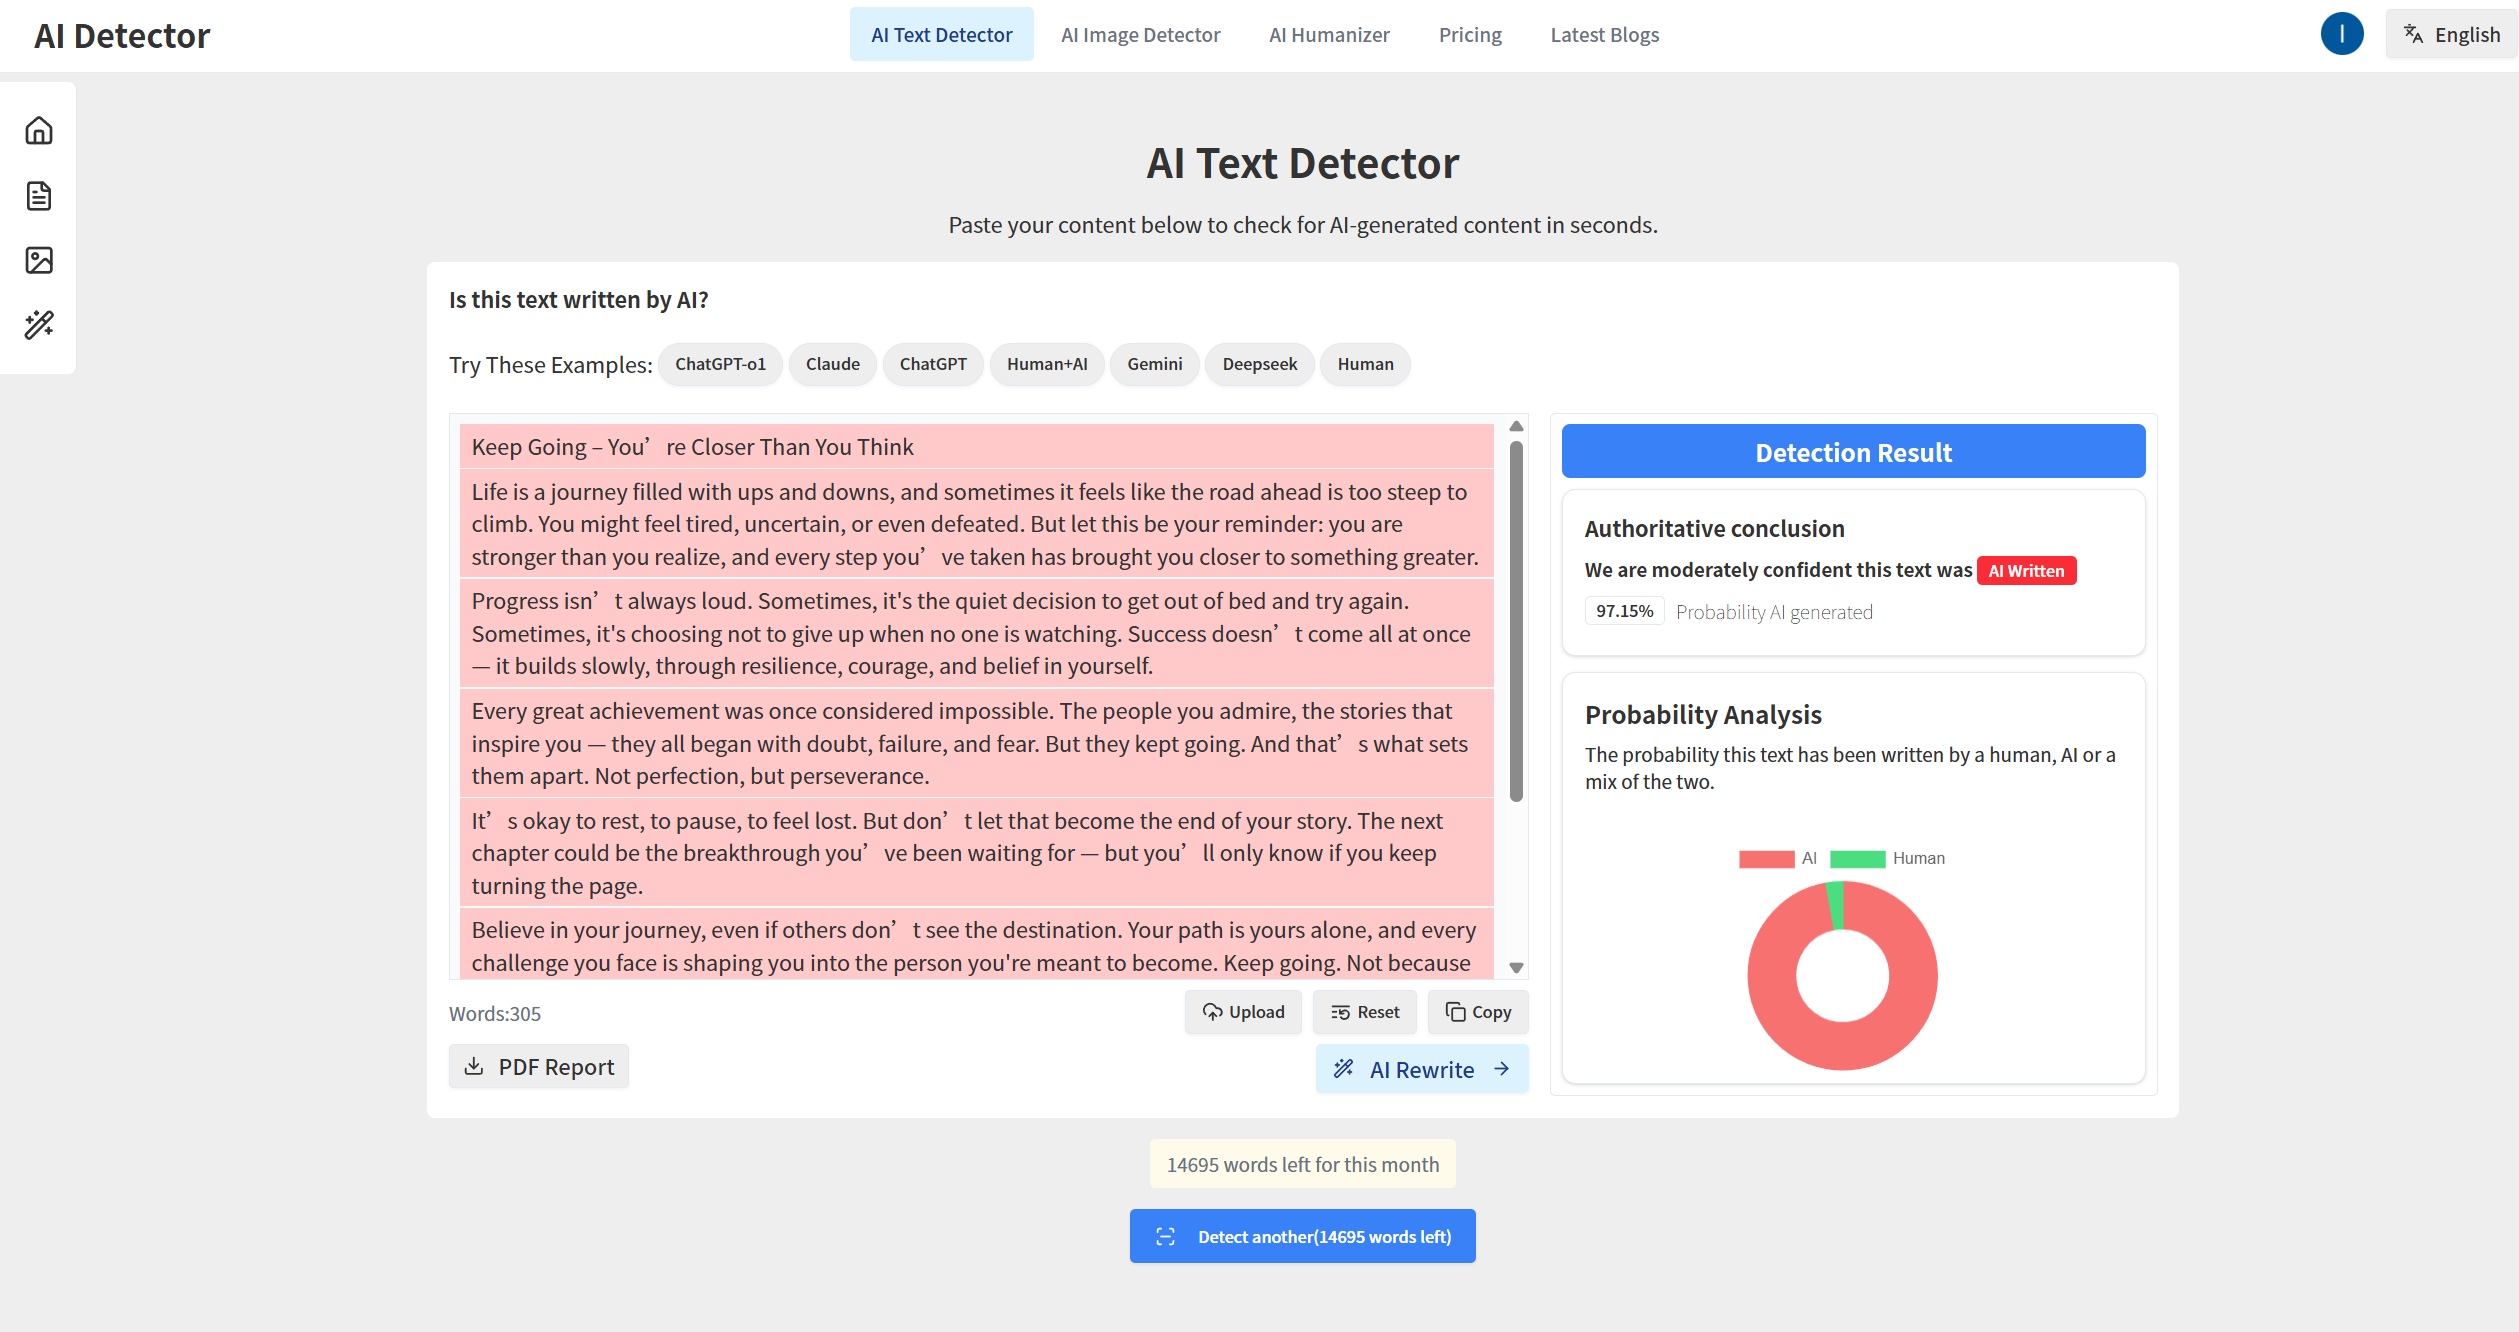The height and width of the screenshot is (1332, 2519).
Task: Click the magic wand humanizer sidebar icon
Action: [x=39, y=324]
